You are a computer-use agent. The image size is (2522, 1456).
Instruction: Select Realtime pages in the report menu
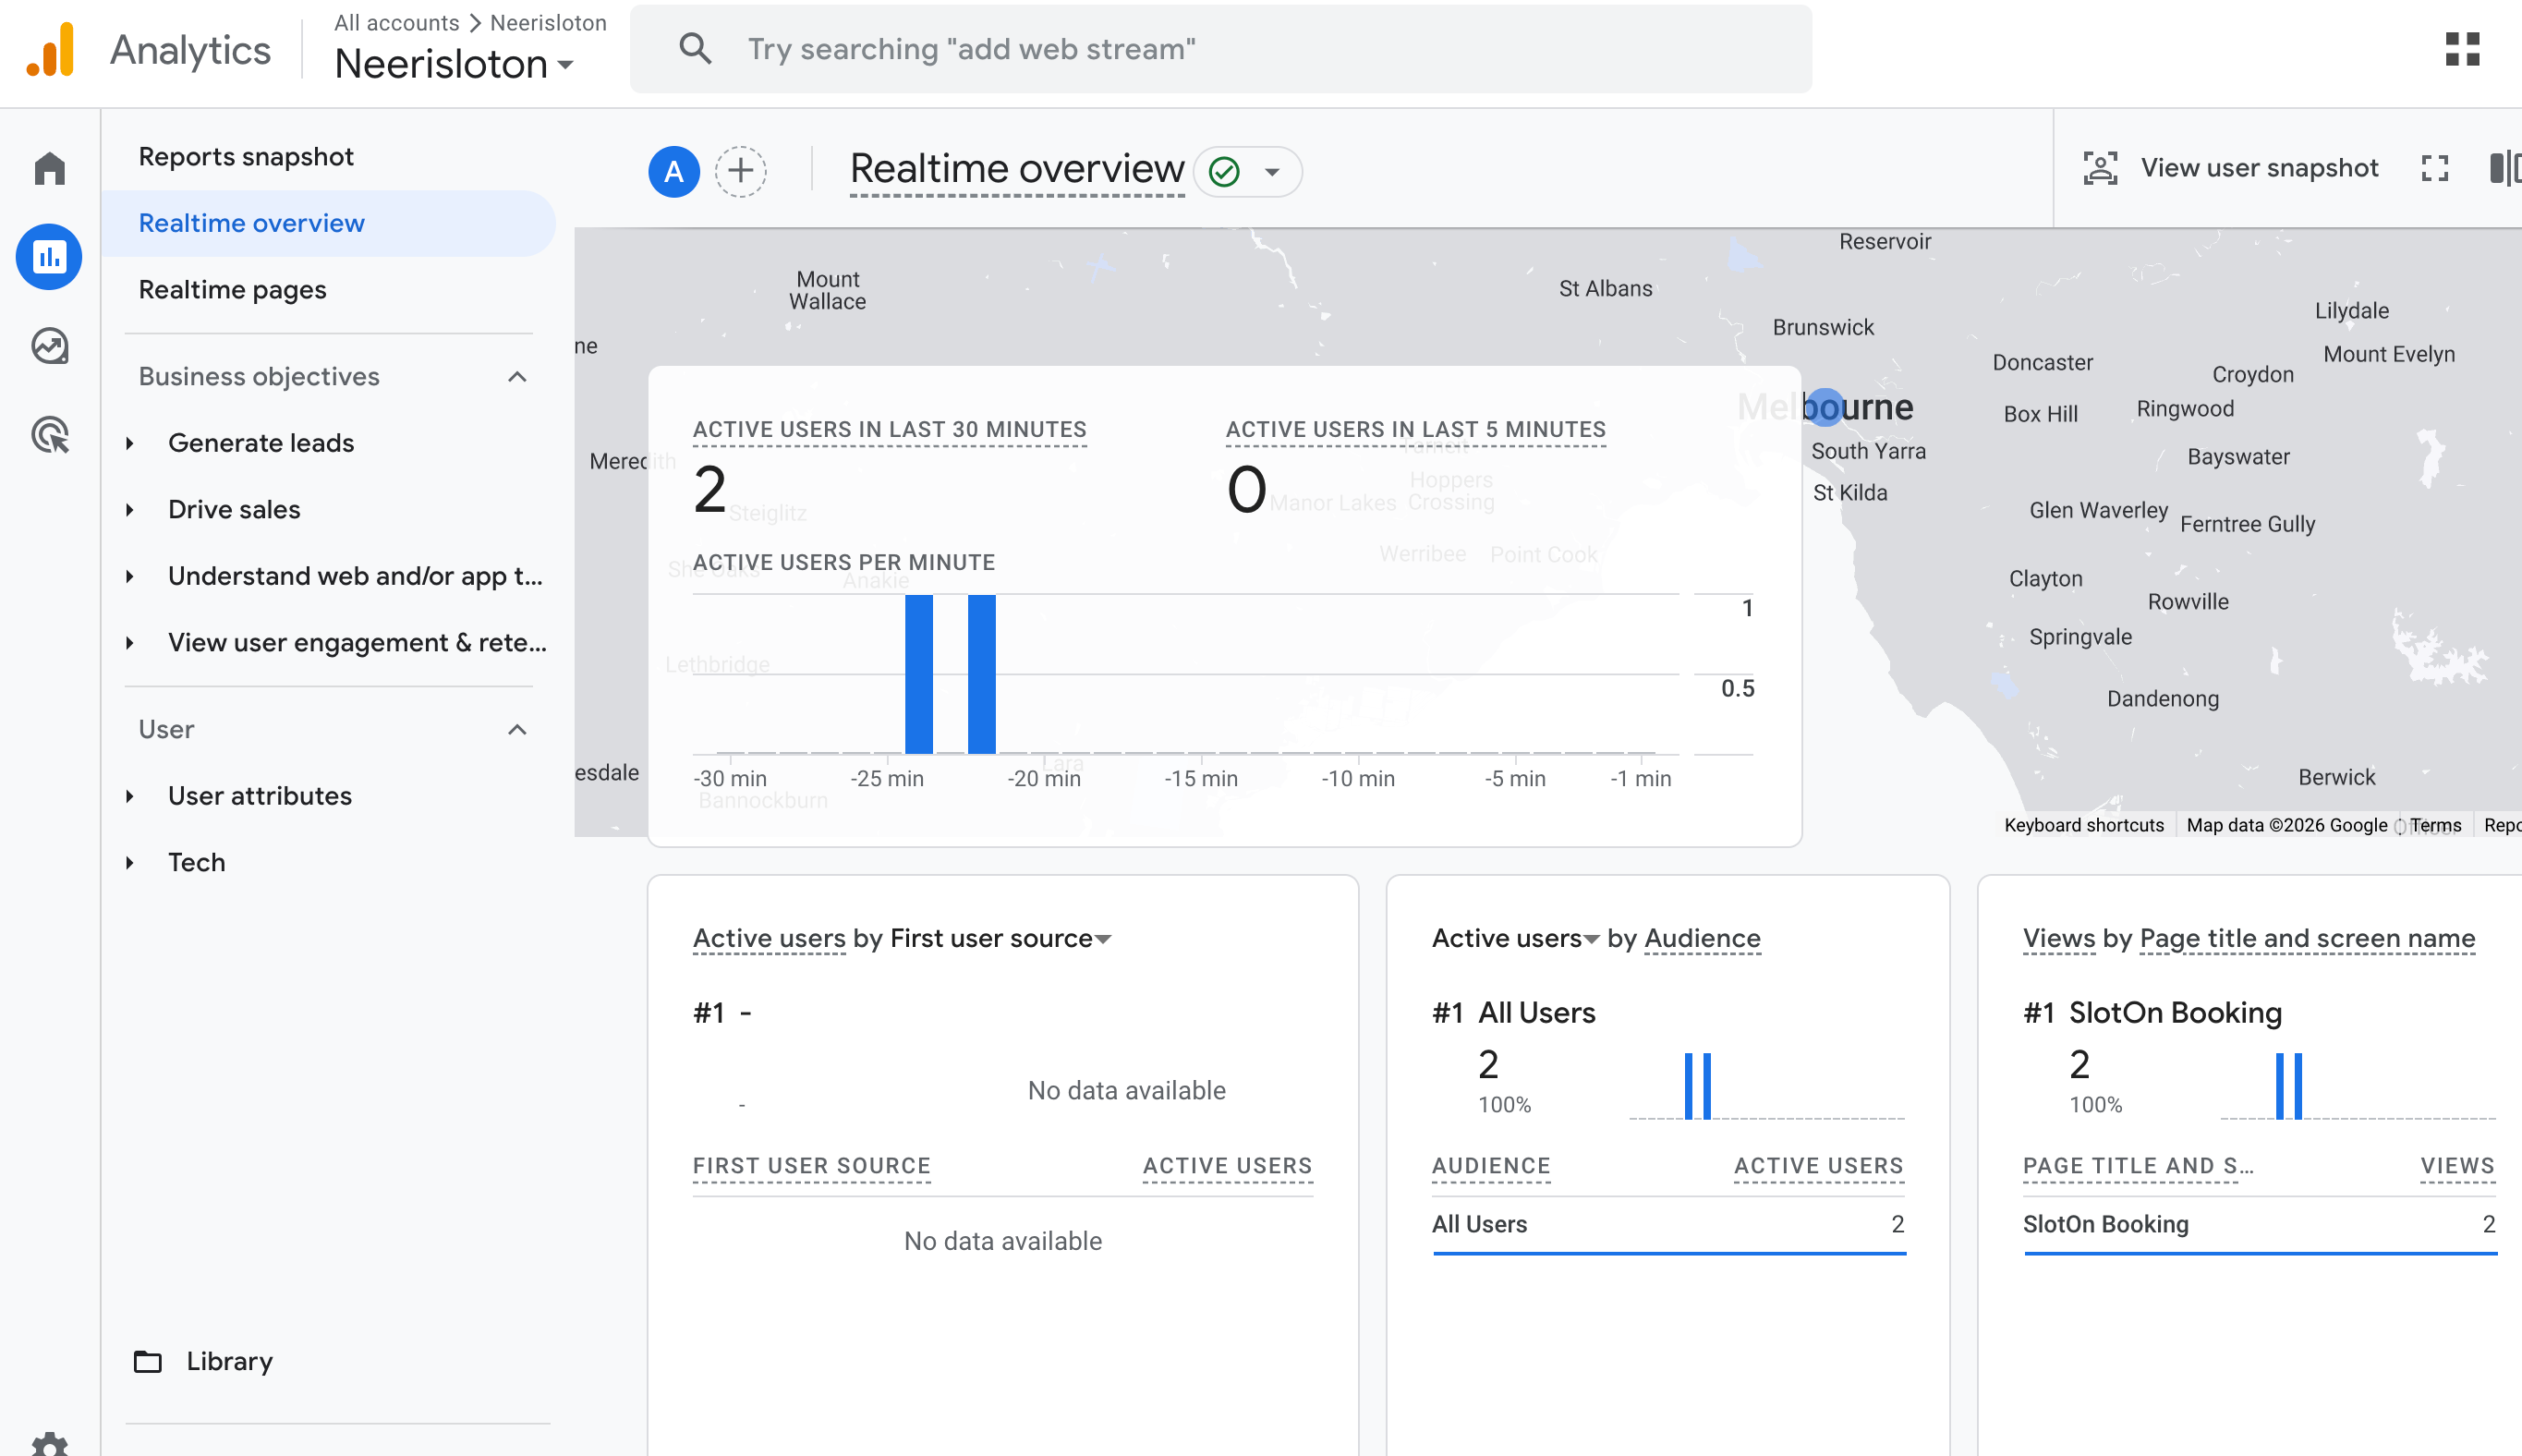click(232, 290)
